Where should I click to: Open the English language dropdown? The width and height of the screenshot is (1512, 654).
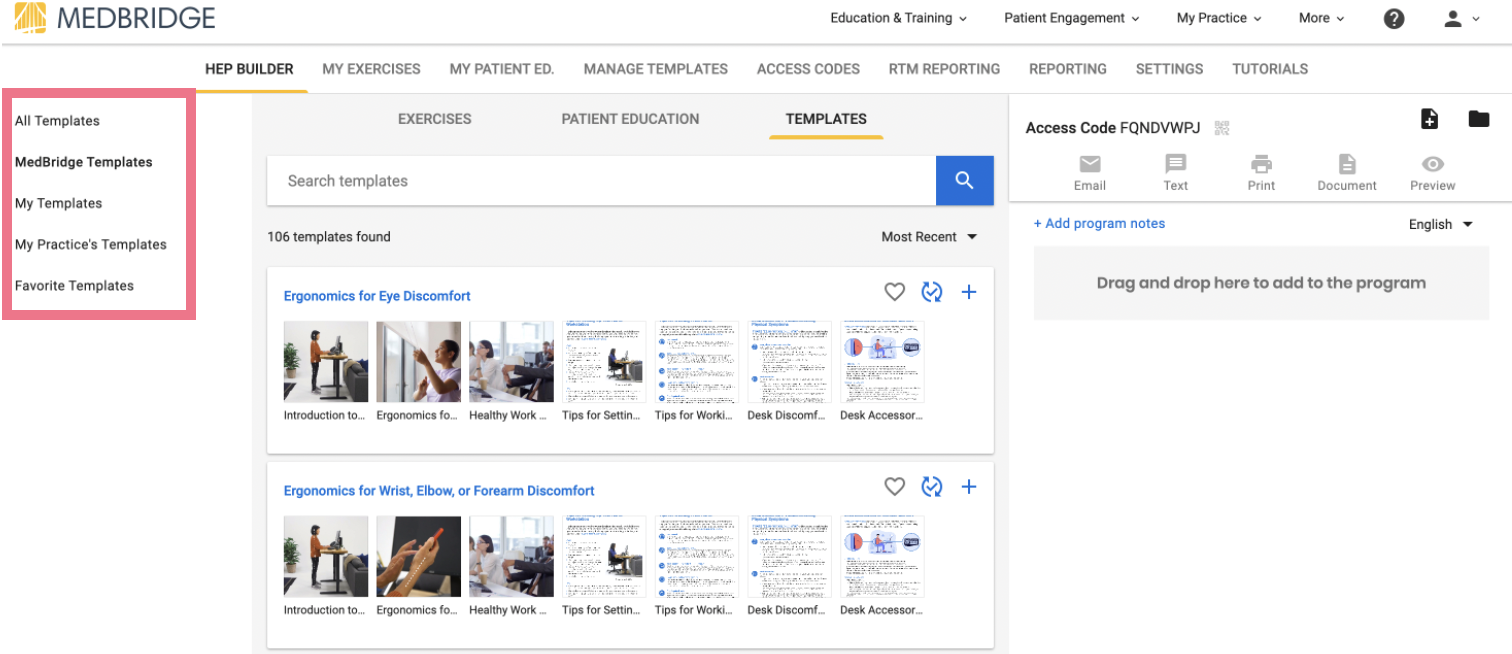[1441, 224]
